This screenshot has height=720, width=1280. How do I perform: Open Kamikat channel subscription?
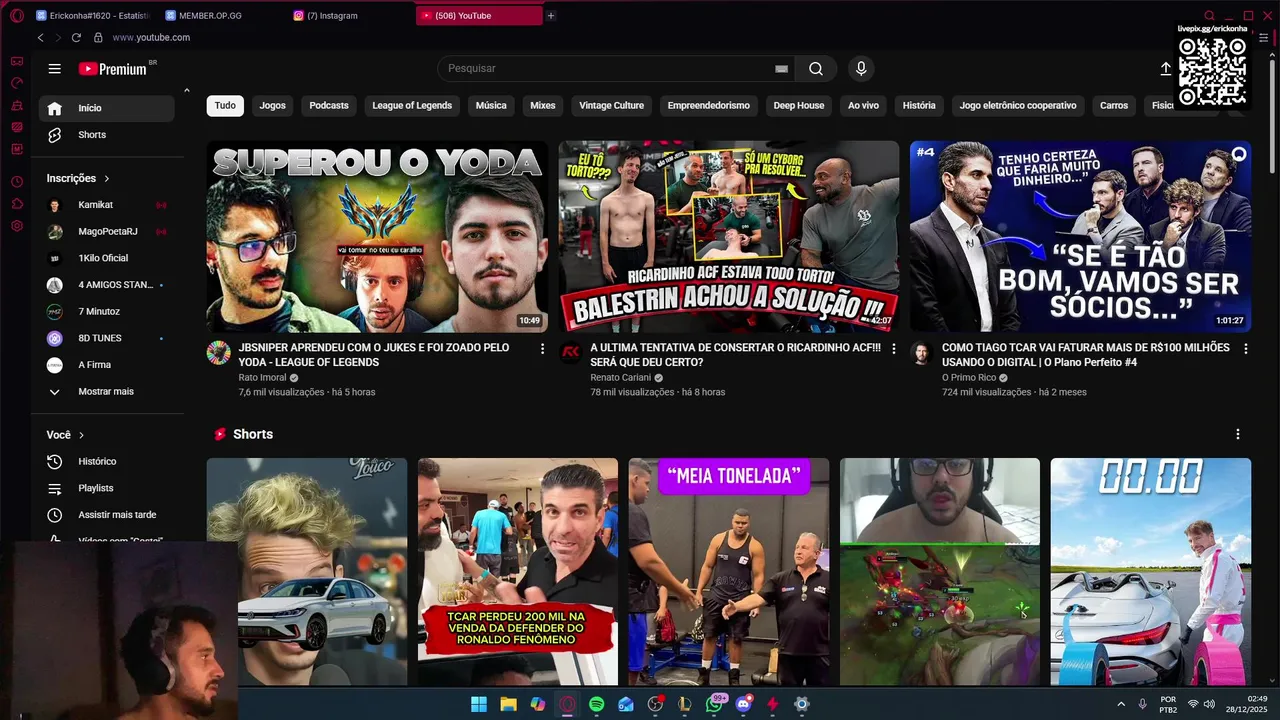click(x=107, y=205)
